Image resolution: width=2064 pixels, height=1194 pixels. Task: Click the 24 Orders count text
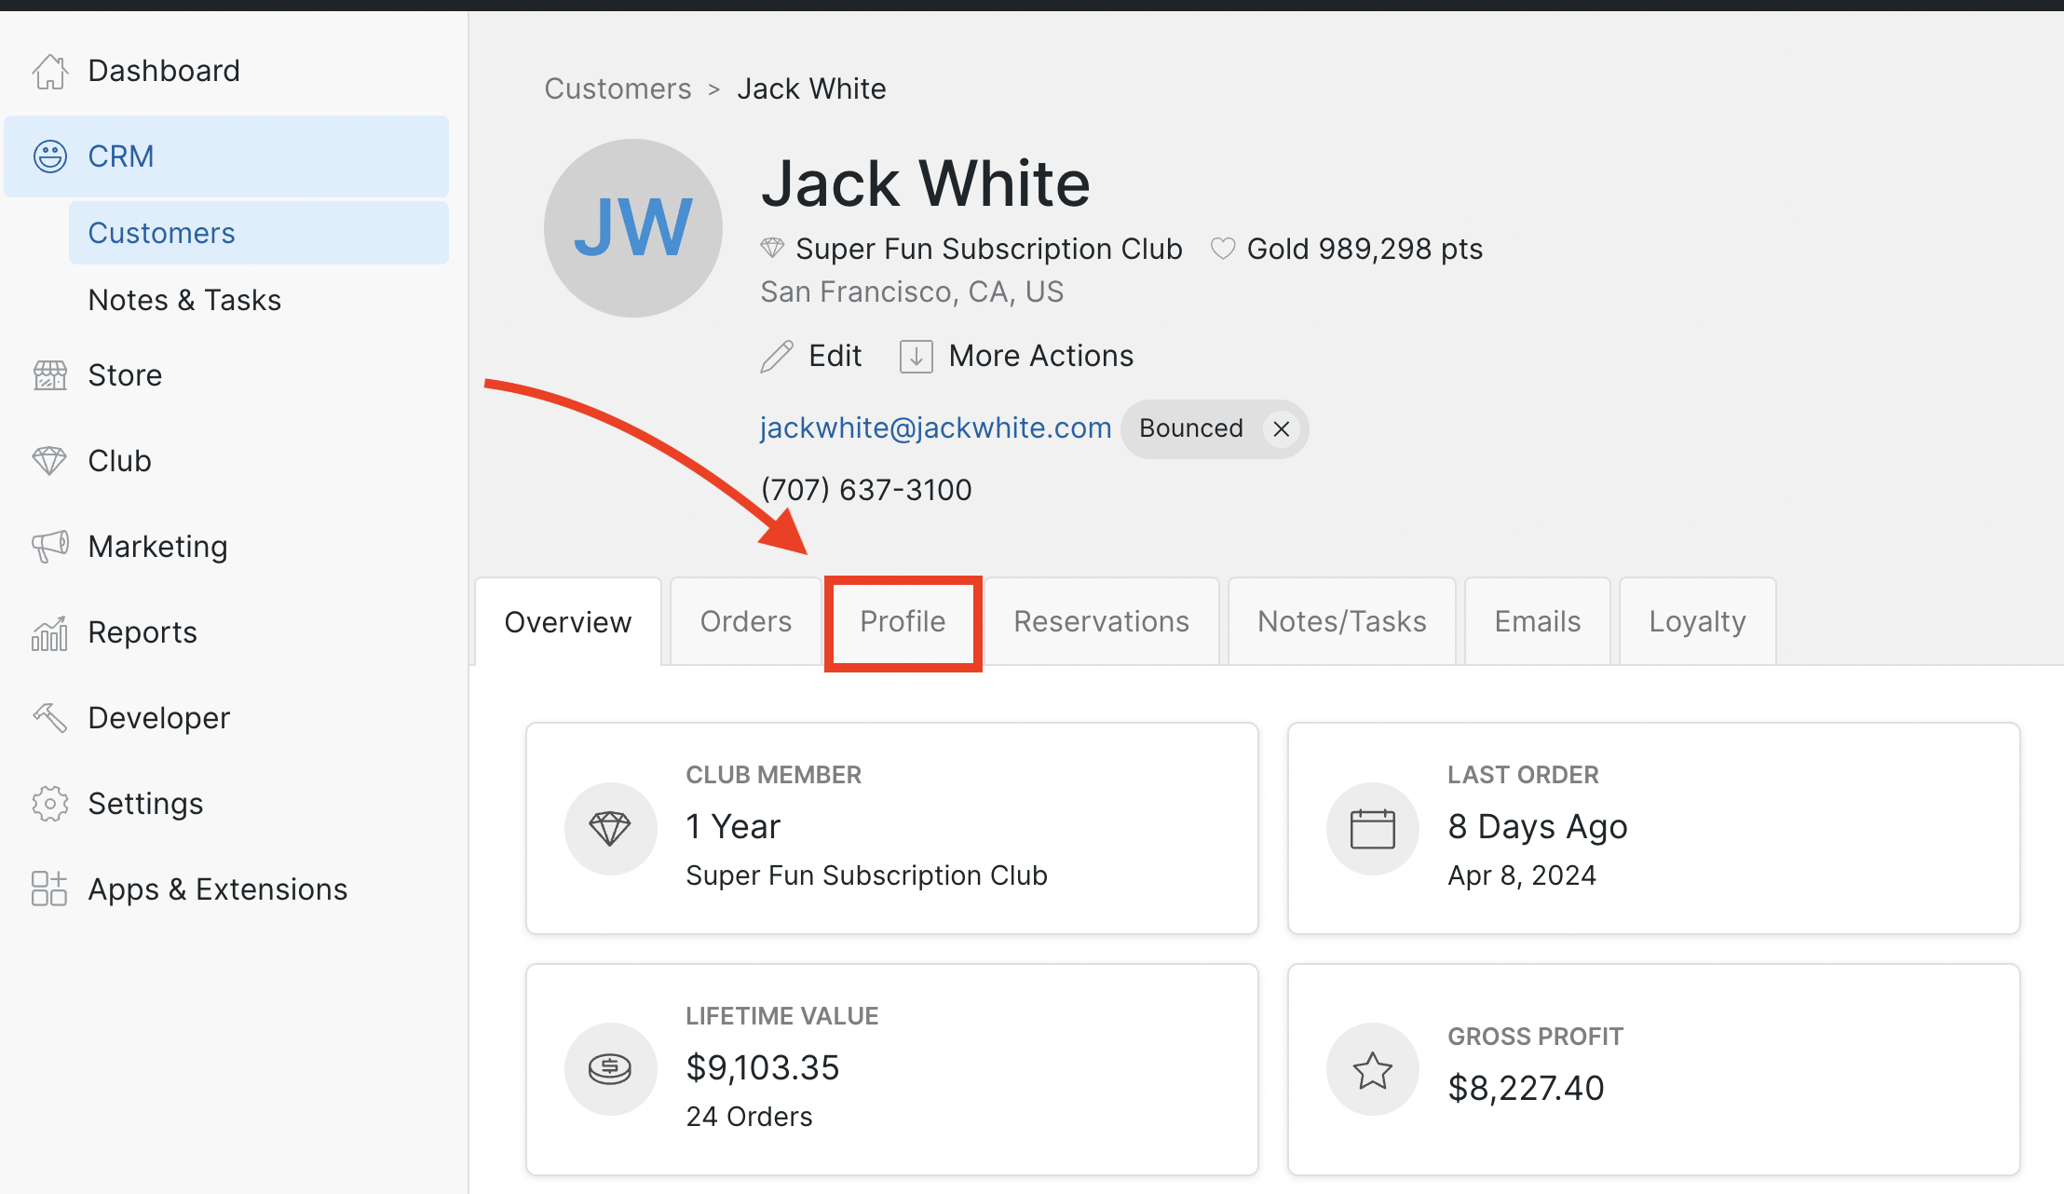click(x=749, y=1117)
